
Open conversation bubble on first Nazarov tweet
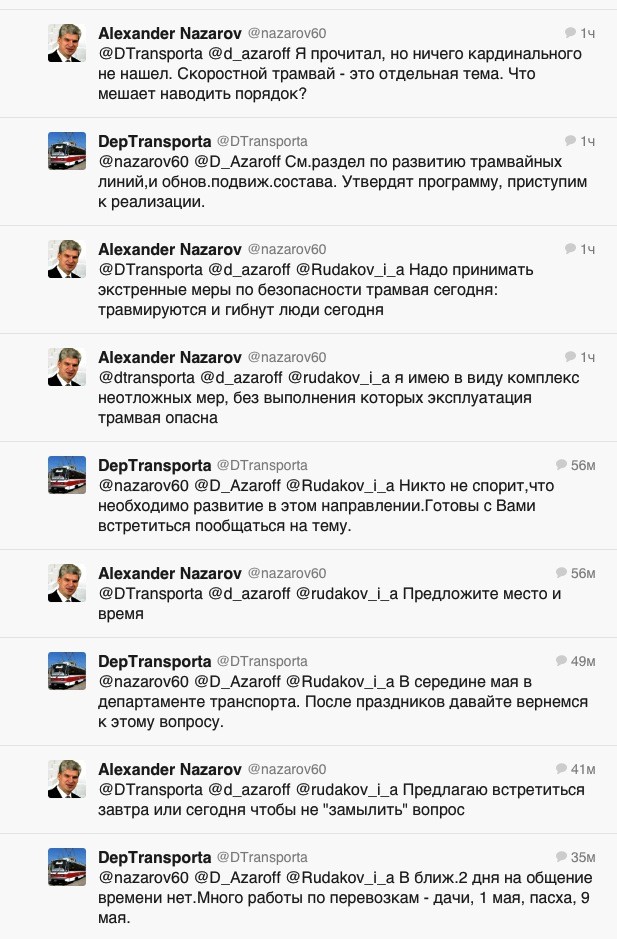[570, 33]
